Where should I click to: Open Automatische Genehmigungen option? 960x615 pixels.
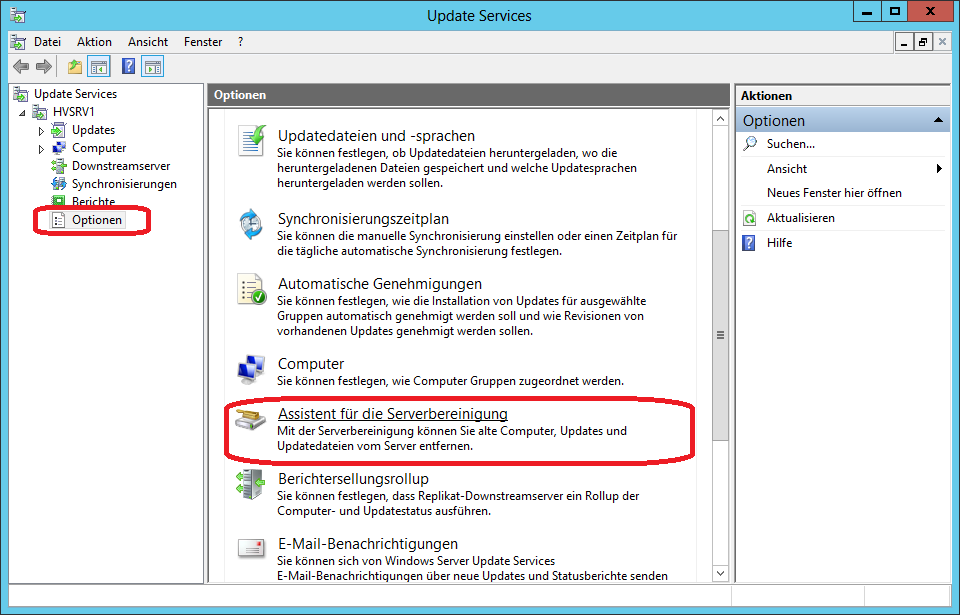tap(380, 284)
